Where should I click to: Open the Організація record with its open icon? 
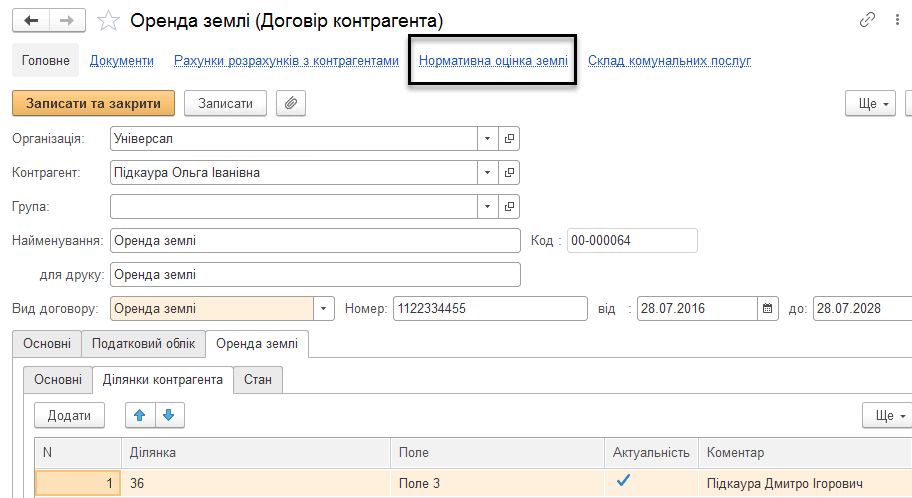pos(509,139)
